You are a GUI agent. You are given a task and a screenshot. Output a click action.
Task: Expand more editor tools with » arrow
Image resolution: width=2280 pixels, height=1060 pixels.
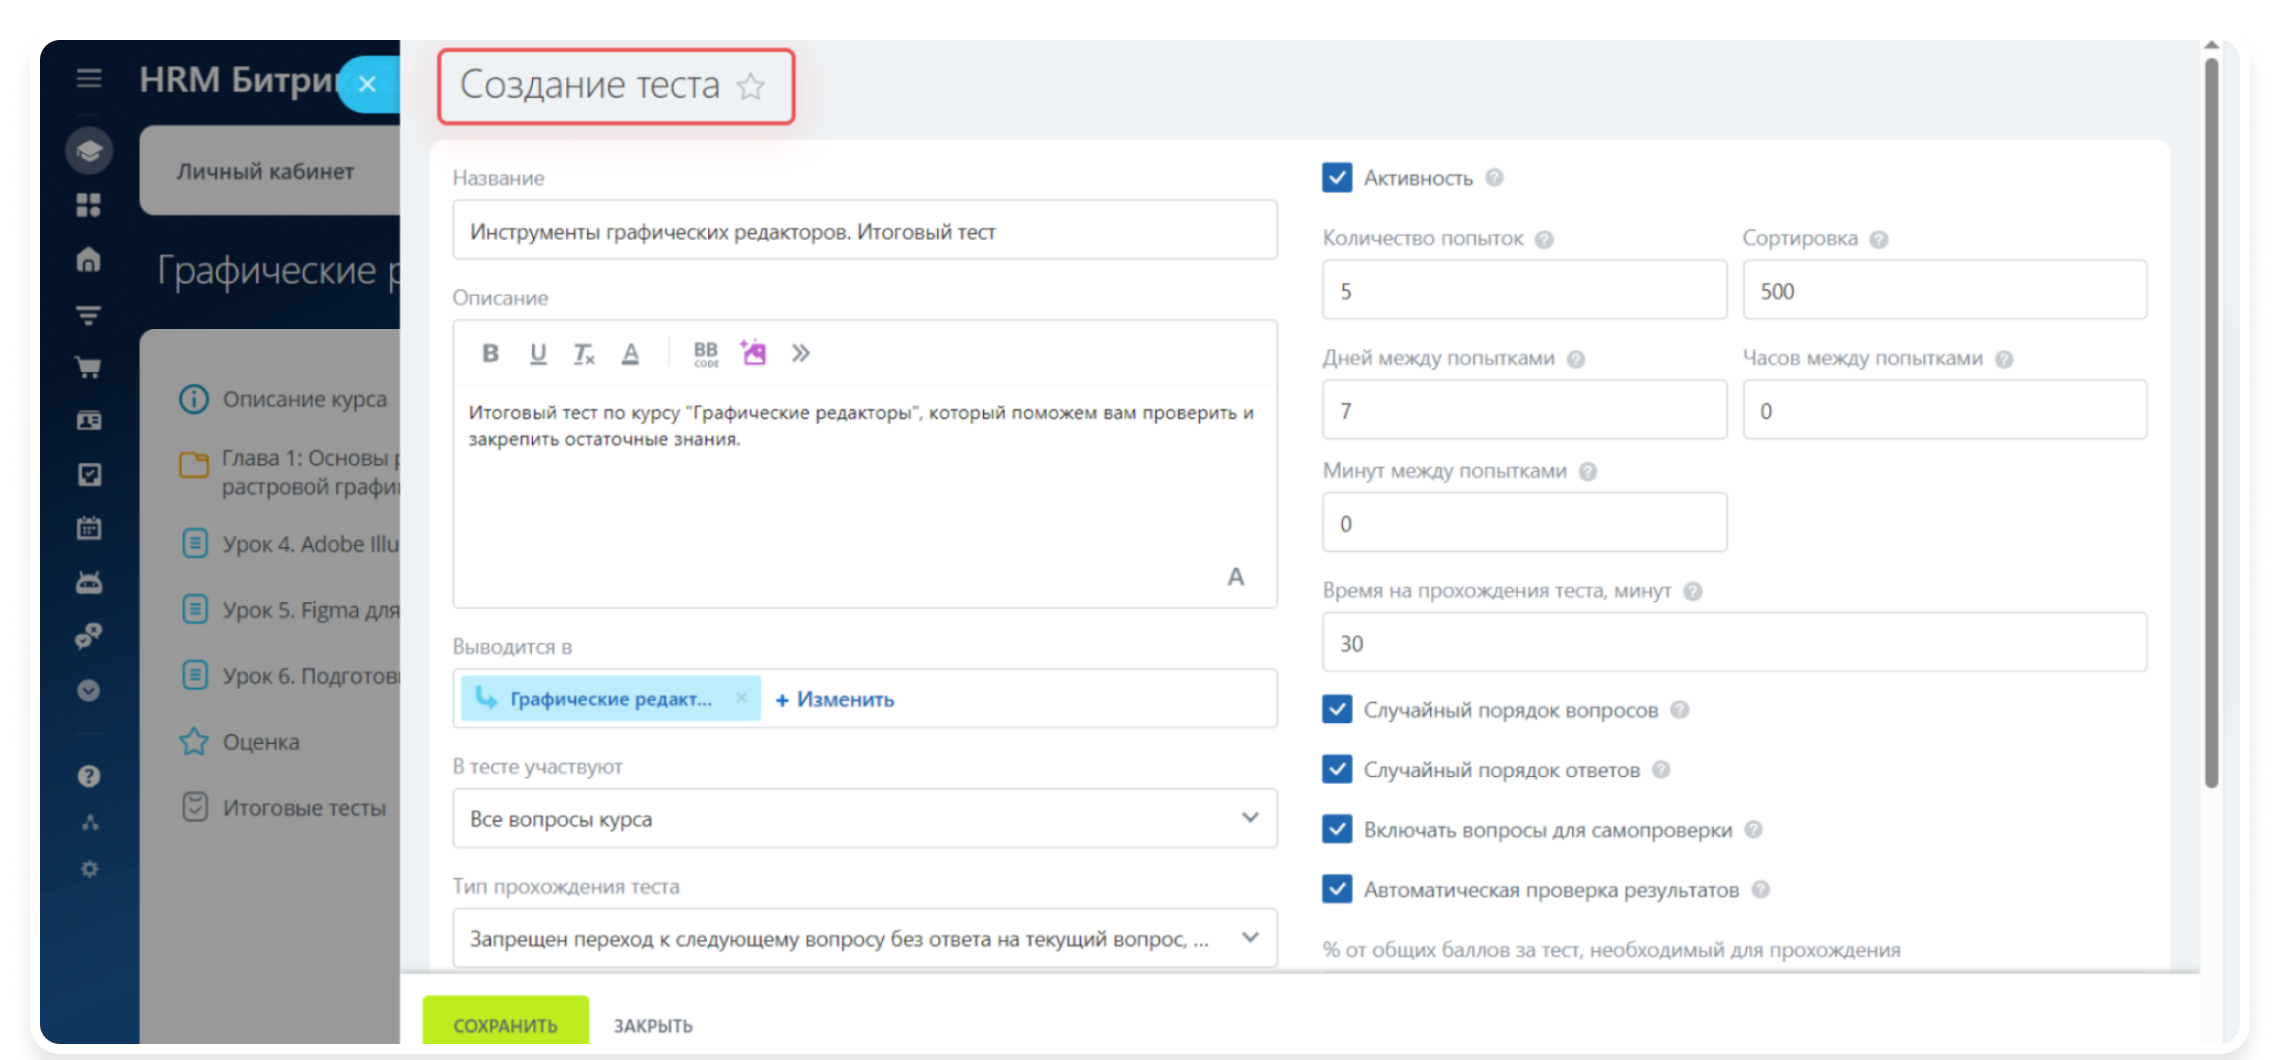click(800, 353)
